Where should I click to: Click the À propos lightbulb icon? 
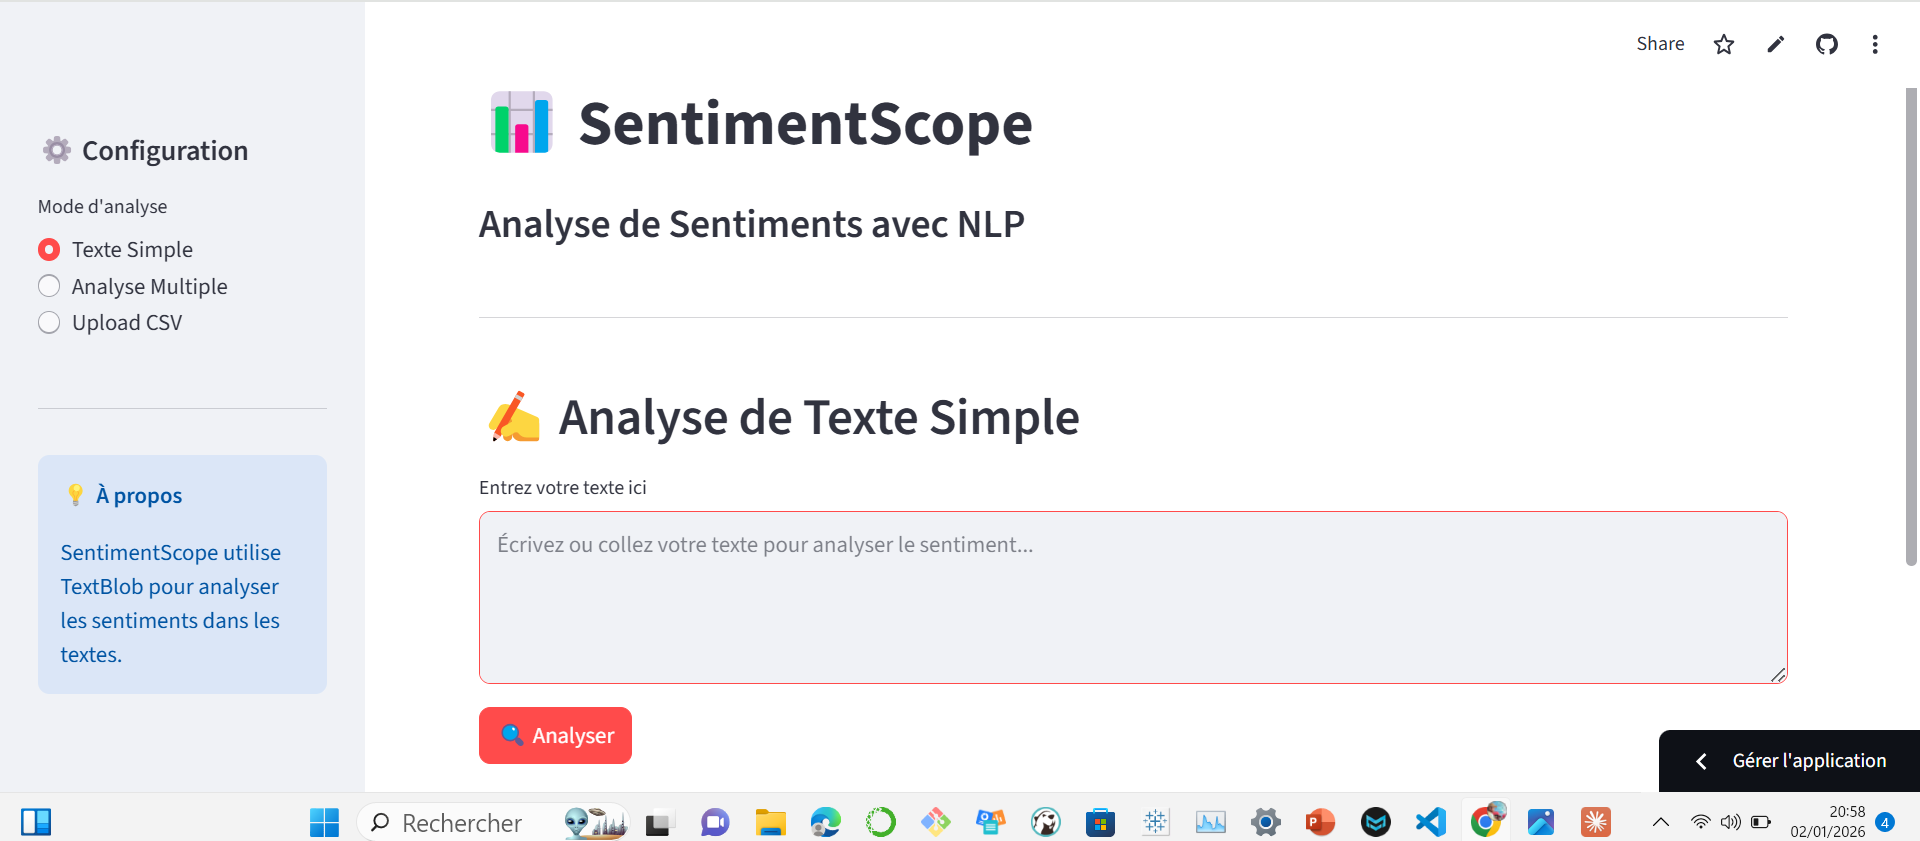[75, 494]
